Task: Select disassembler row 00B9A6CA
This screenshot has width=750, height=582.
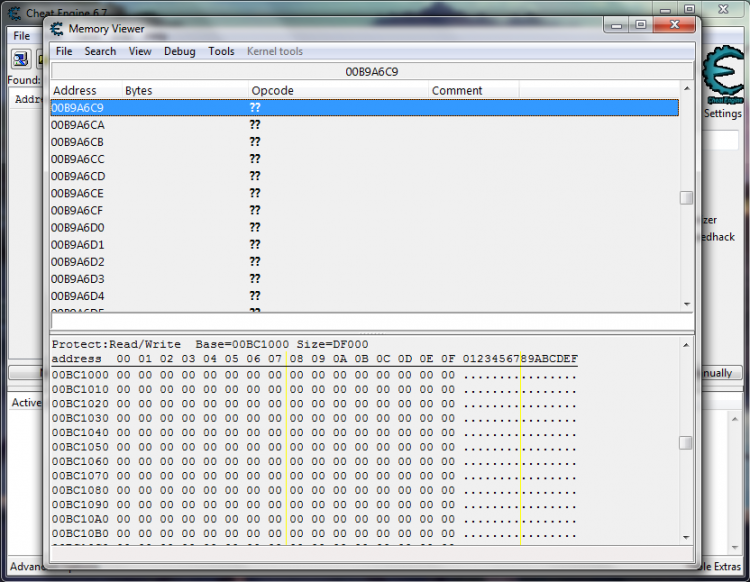Action: pyautogui.click(x=364, y=125)
